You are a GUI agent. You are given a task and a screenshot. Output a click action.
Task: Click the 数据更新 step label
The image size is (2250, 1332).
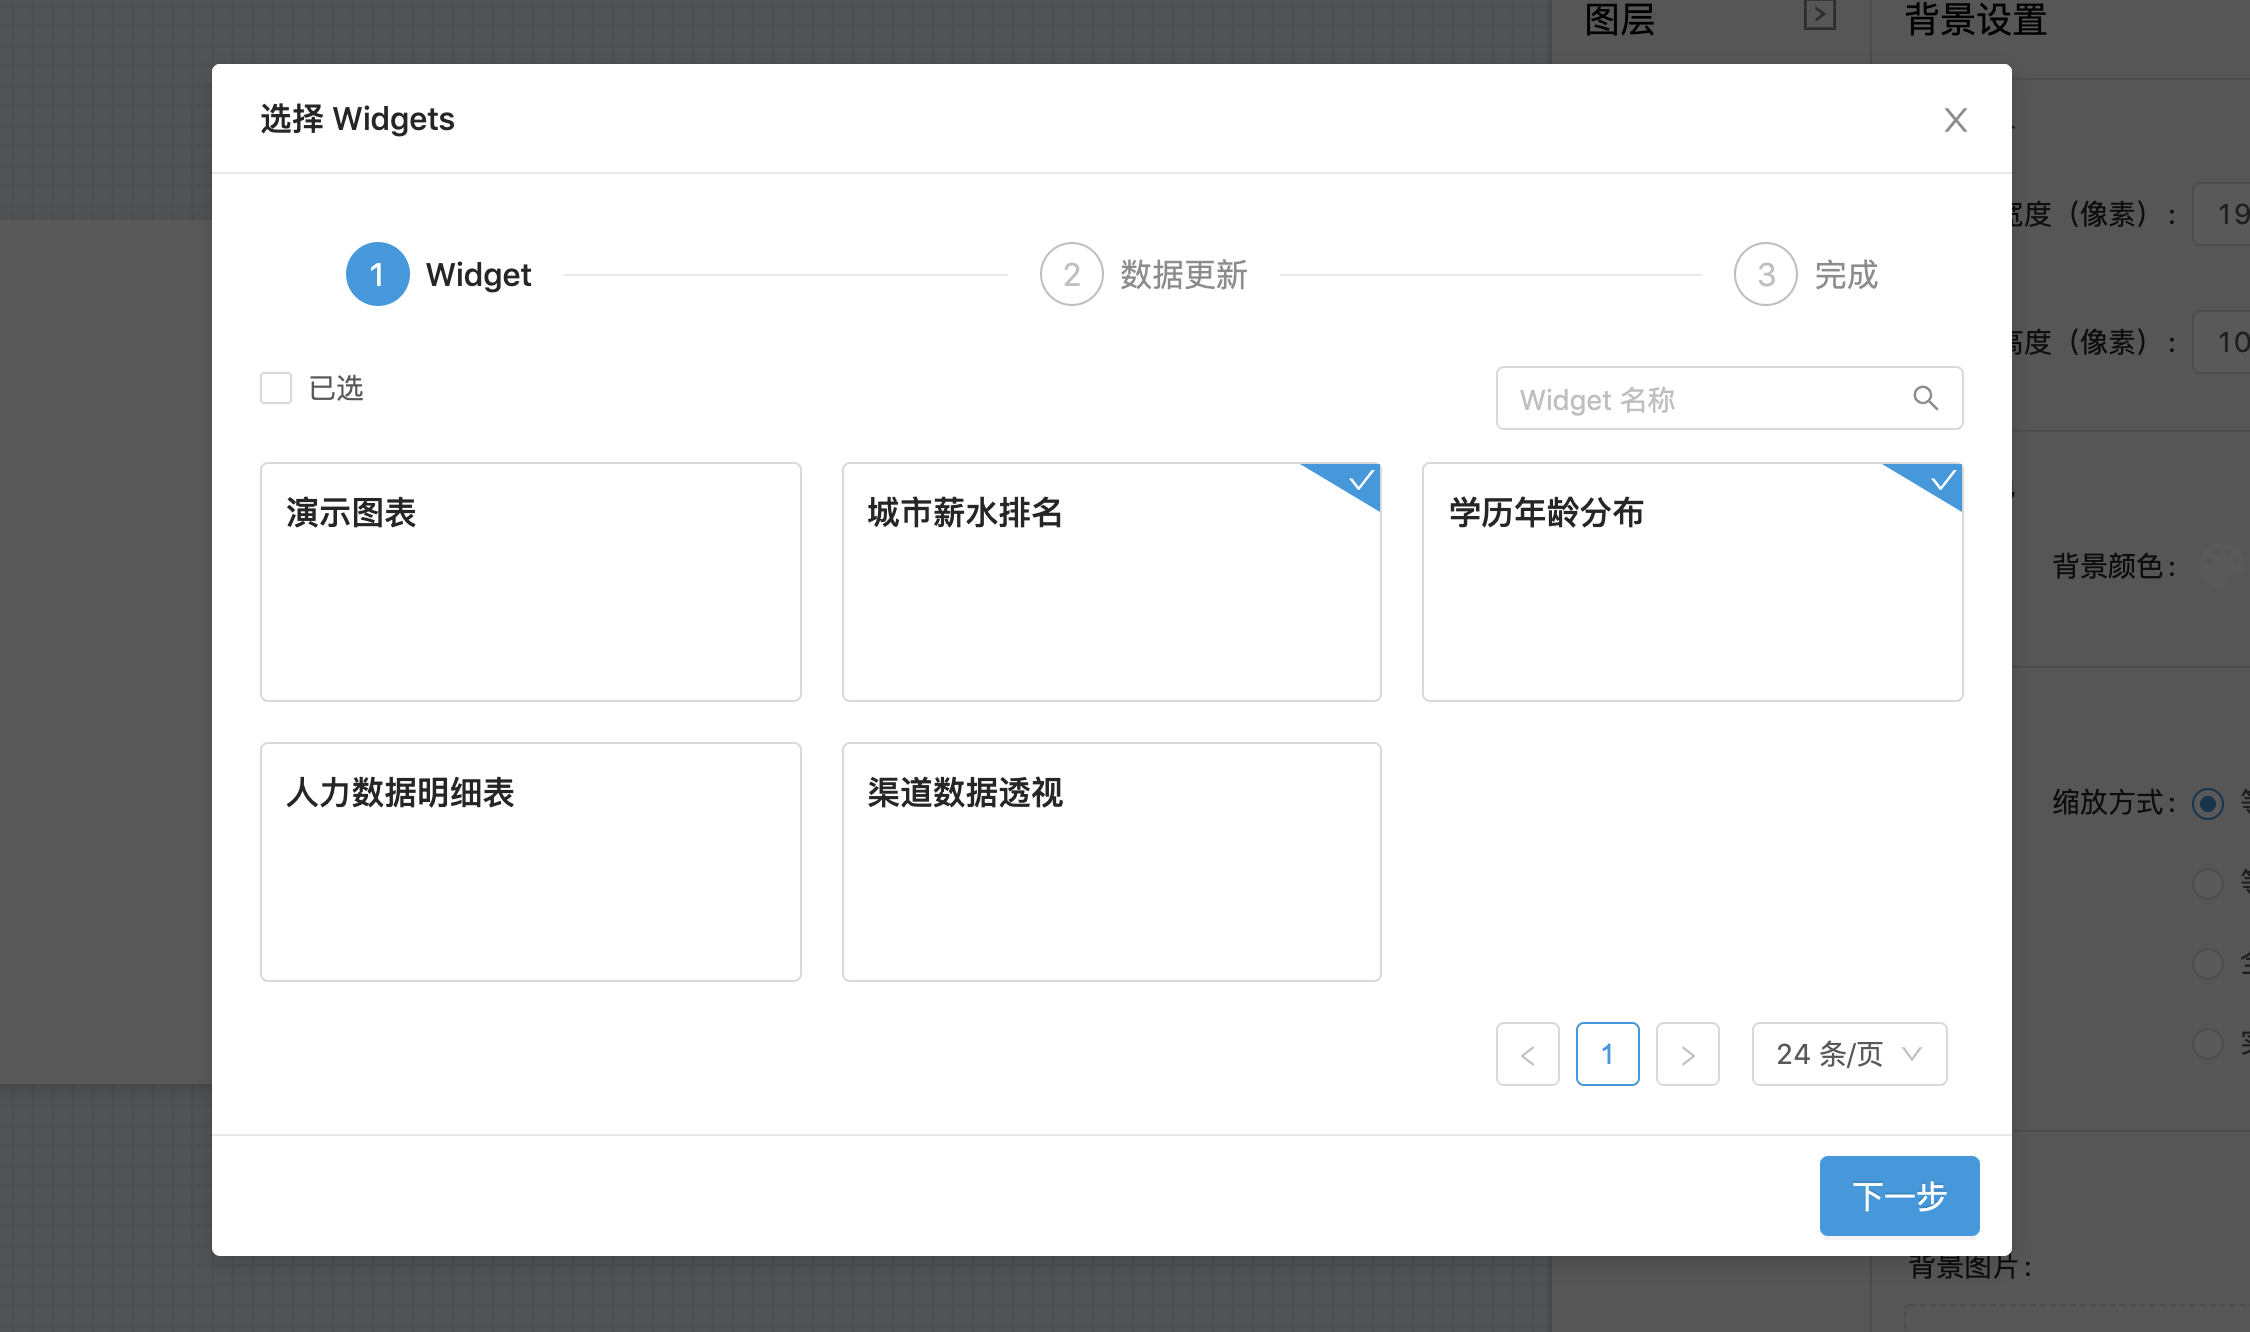pos(1183,275)
